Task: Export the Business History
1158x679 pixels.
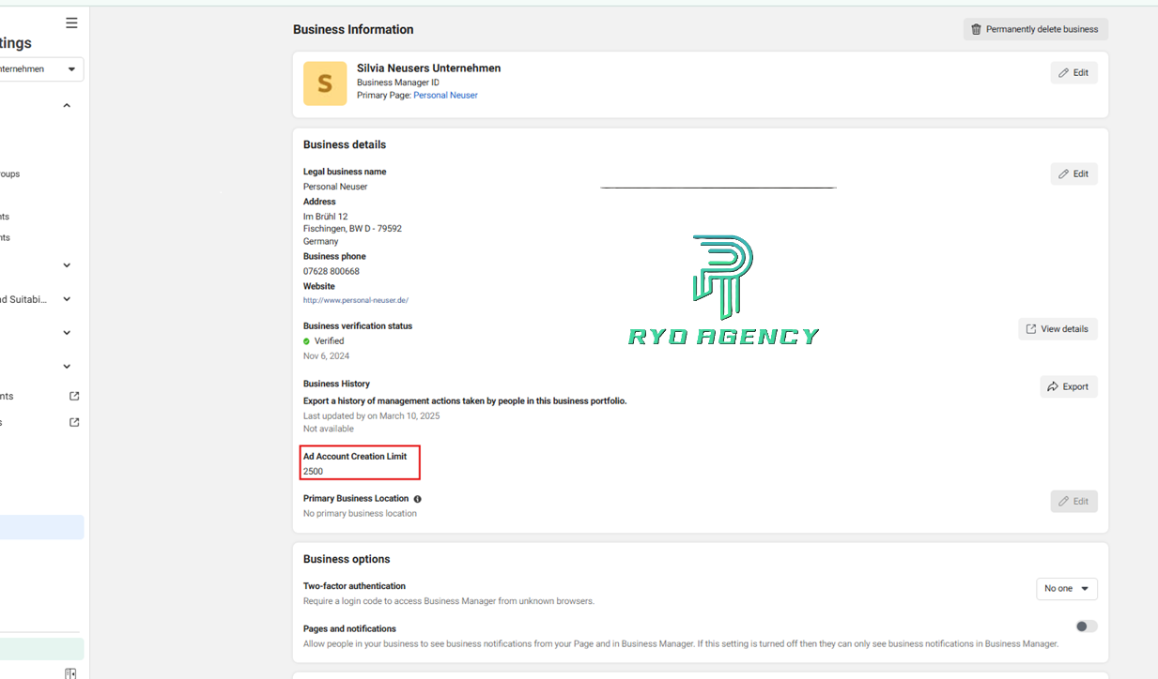Action: (x=1069, y=386)
